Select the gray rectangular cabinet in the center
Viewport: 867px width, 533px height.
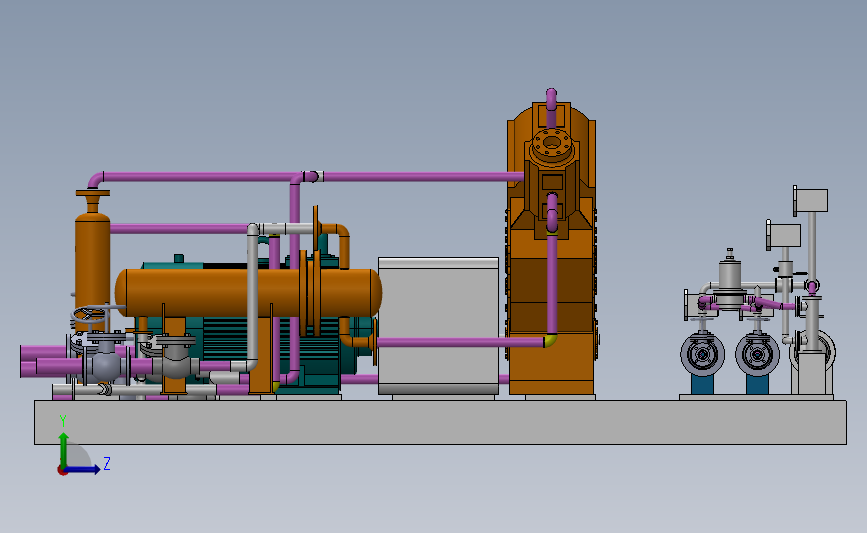pos(438,326)
